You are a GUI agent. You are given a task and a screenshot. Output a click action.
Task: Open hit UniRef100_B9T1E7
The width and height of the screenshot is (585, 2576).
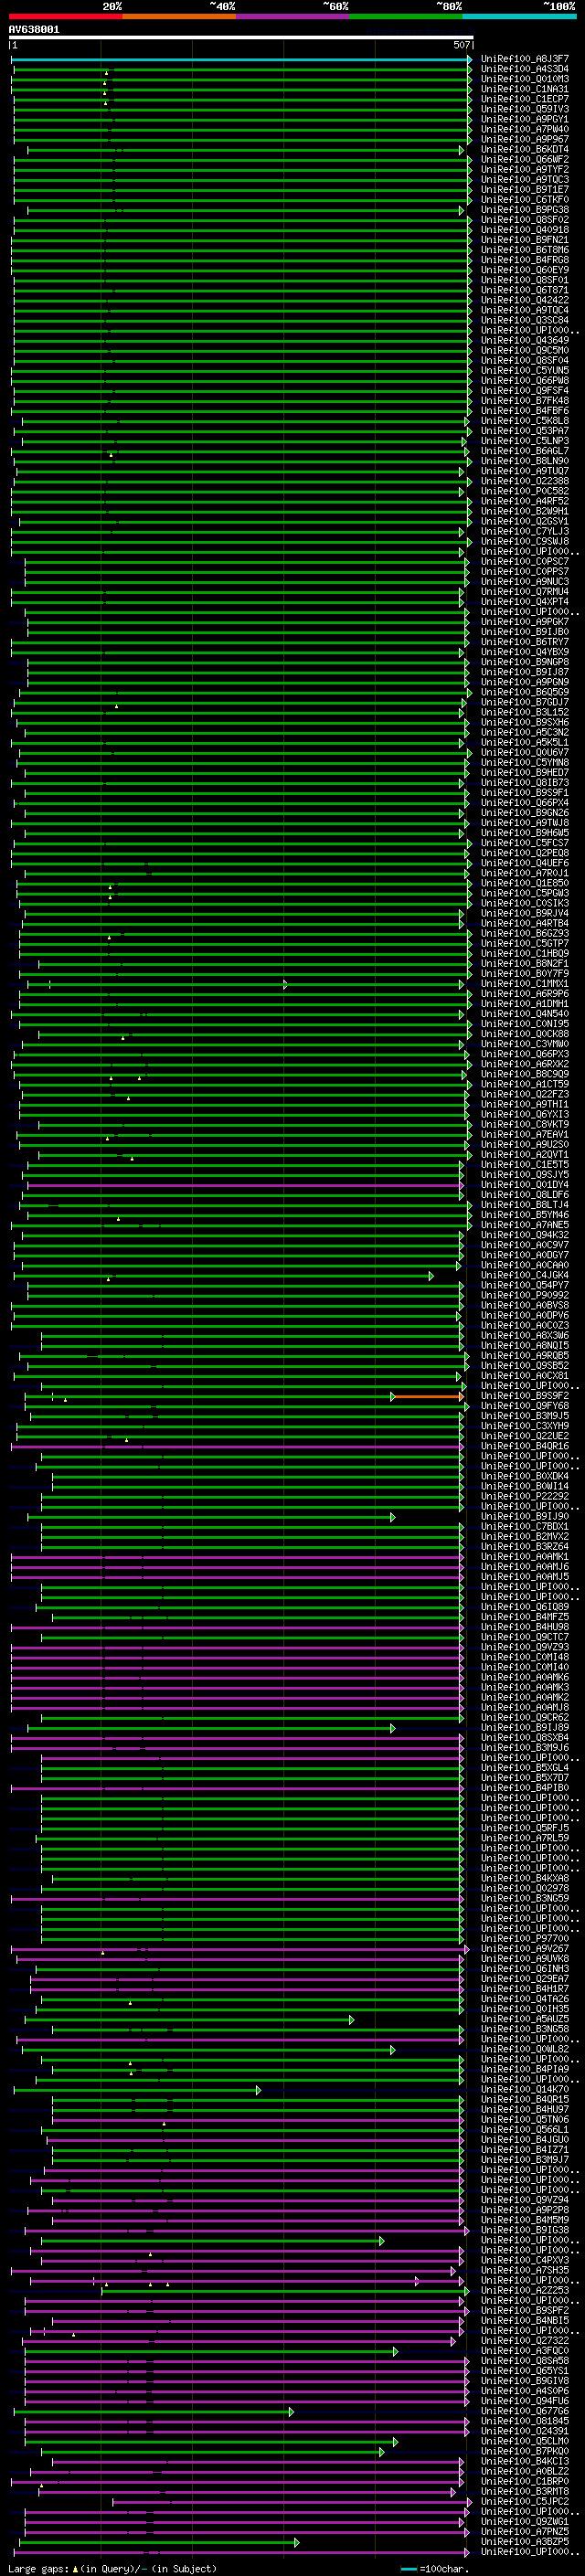pos(524,189)
